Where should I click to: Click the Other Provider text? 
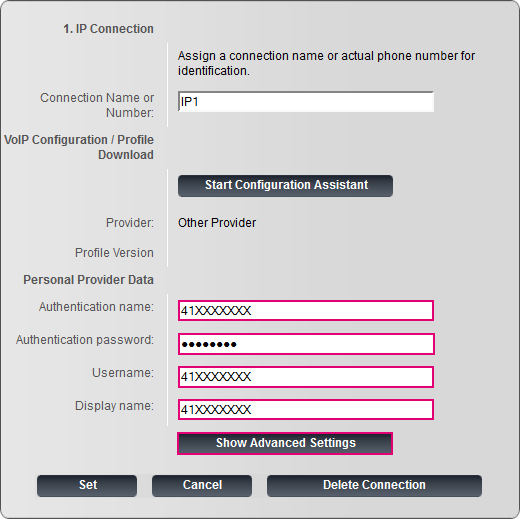pyautogui.click(x=217, y=223)
